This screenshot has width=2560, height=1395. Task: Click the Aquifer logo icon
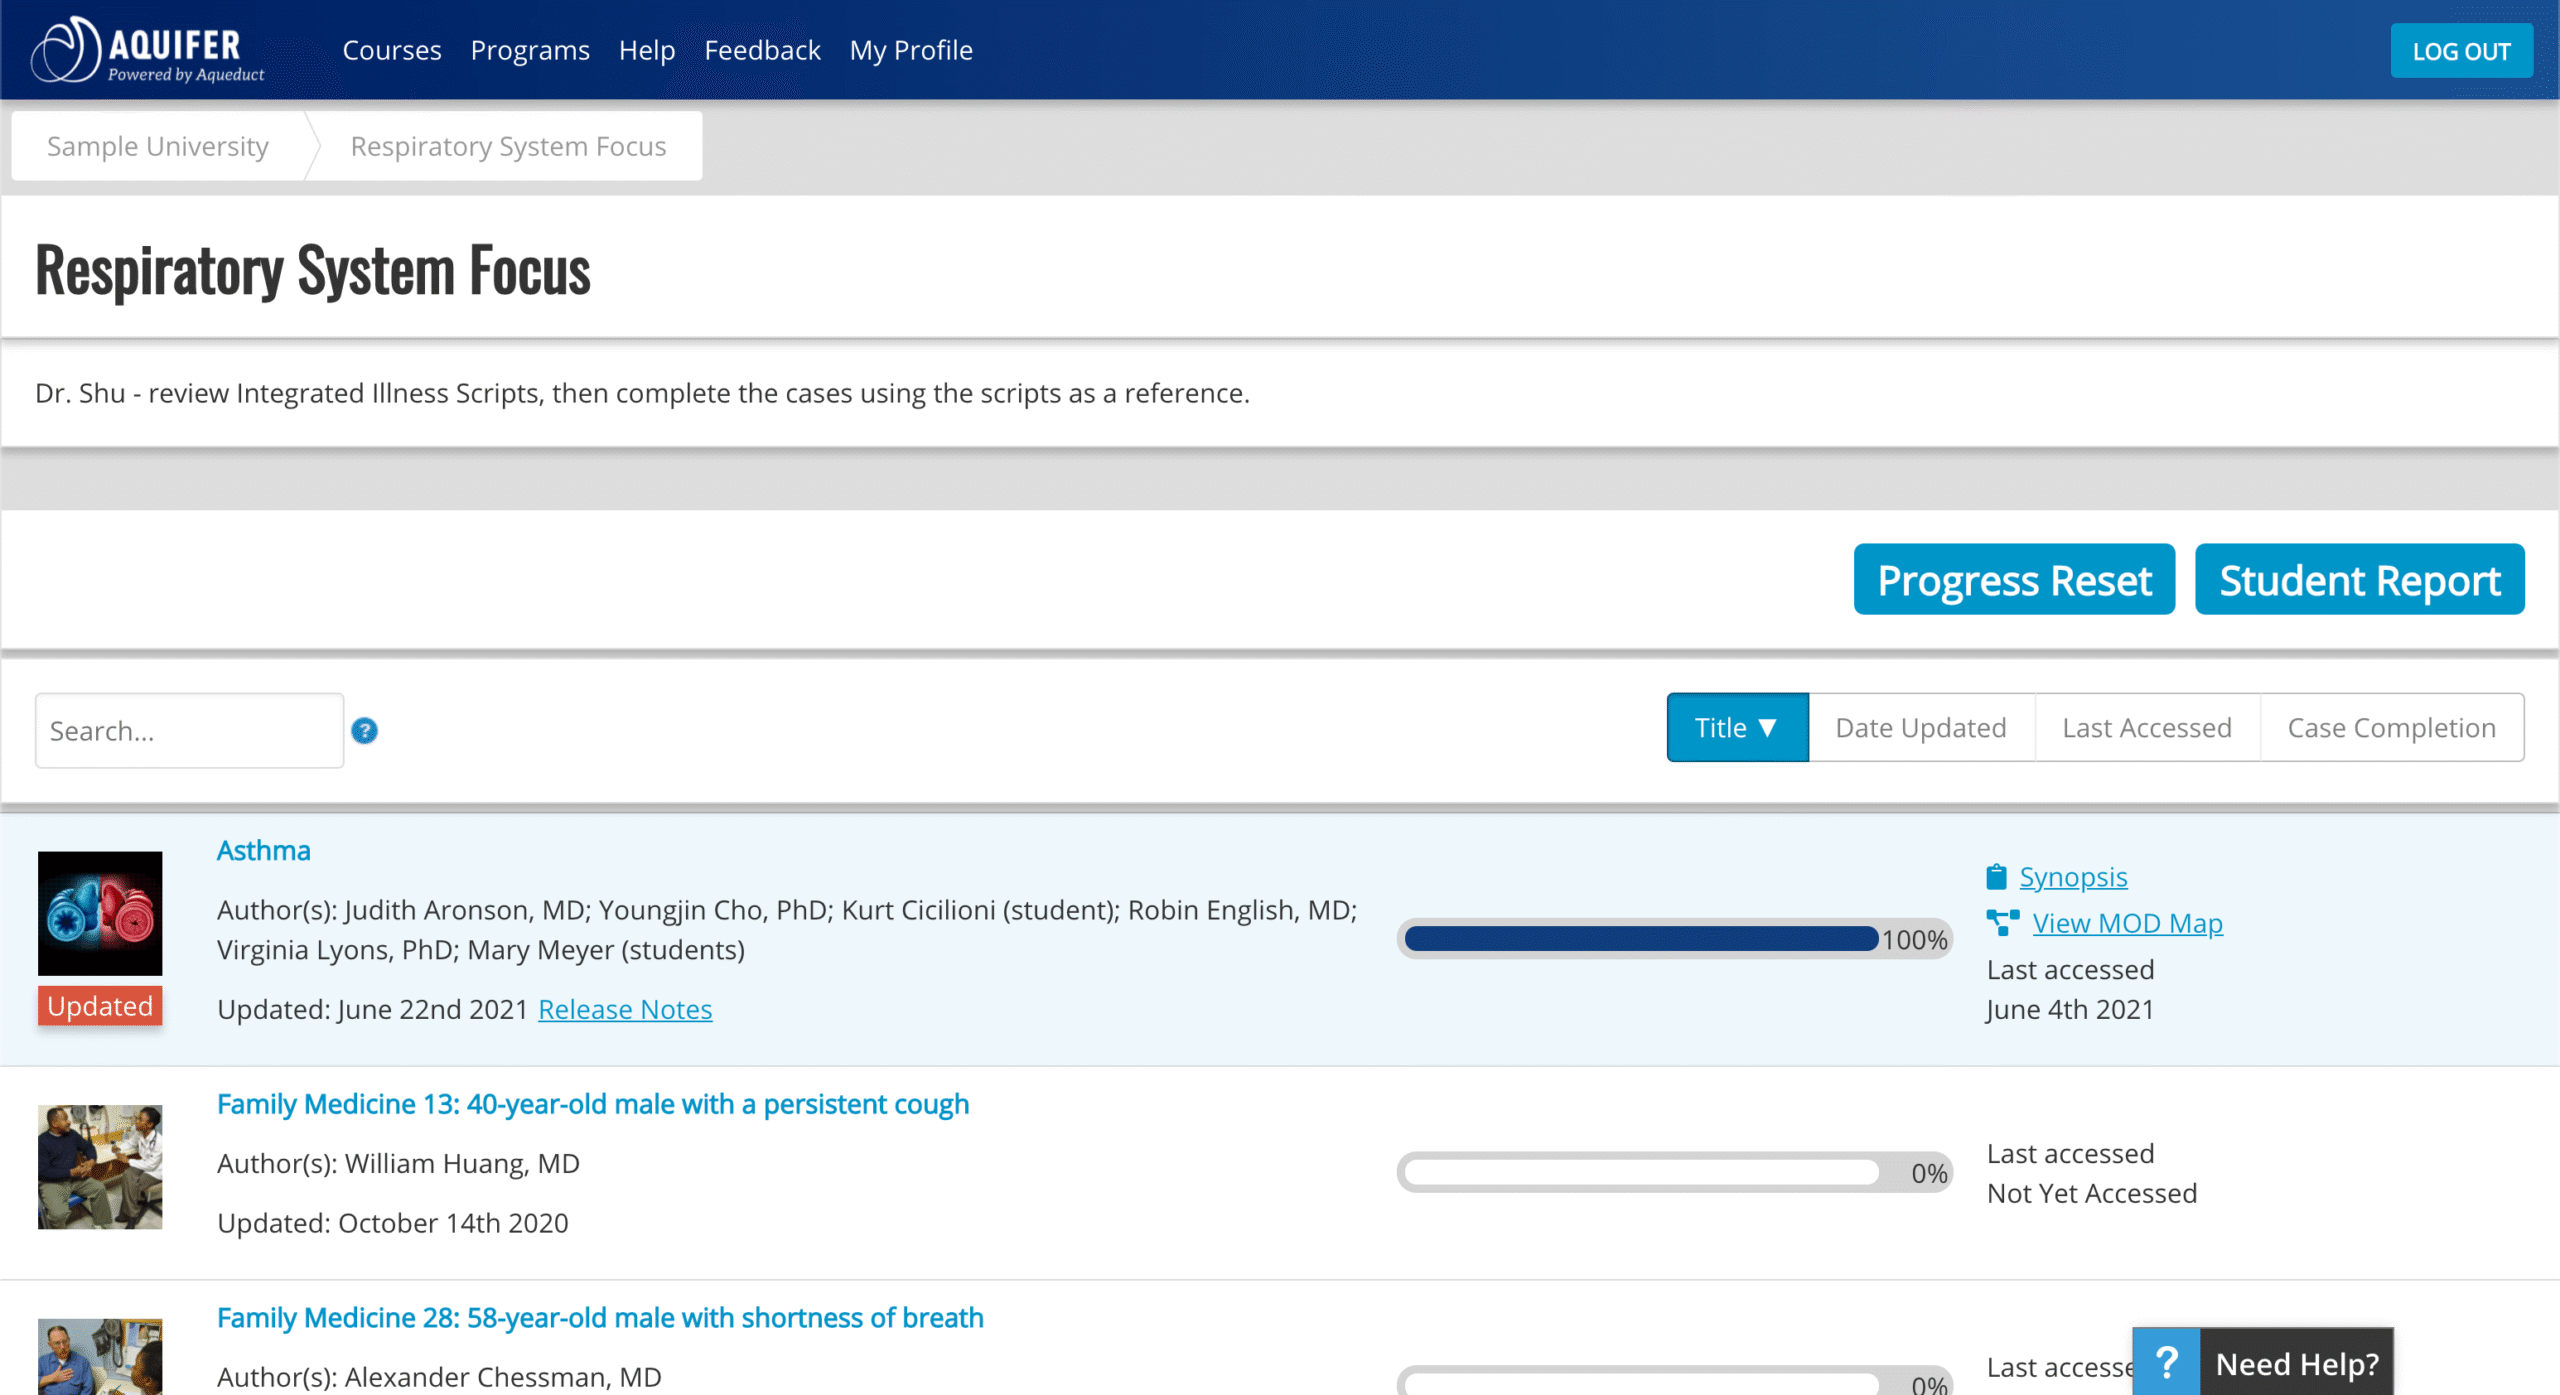(66, 49)
